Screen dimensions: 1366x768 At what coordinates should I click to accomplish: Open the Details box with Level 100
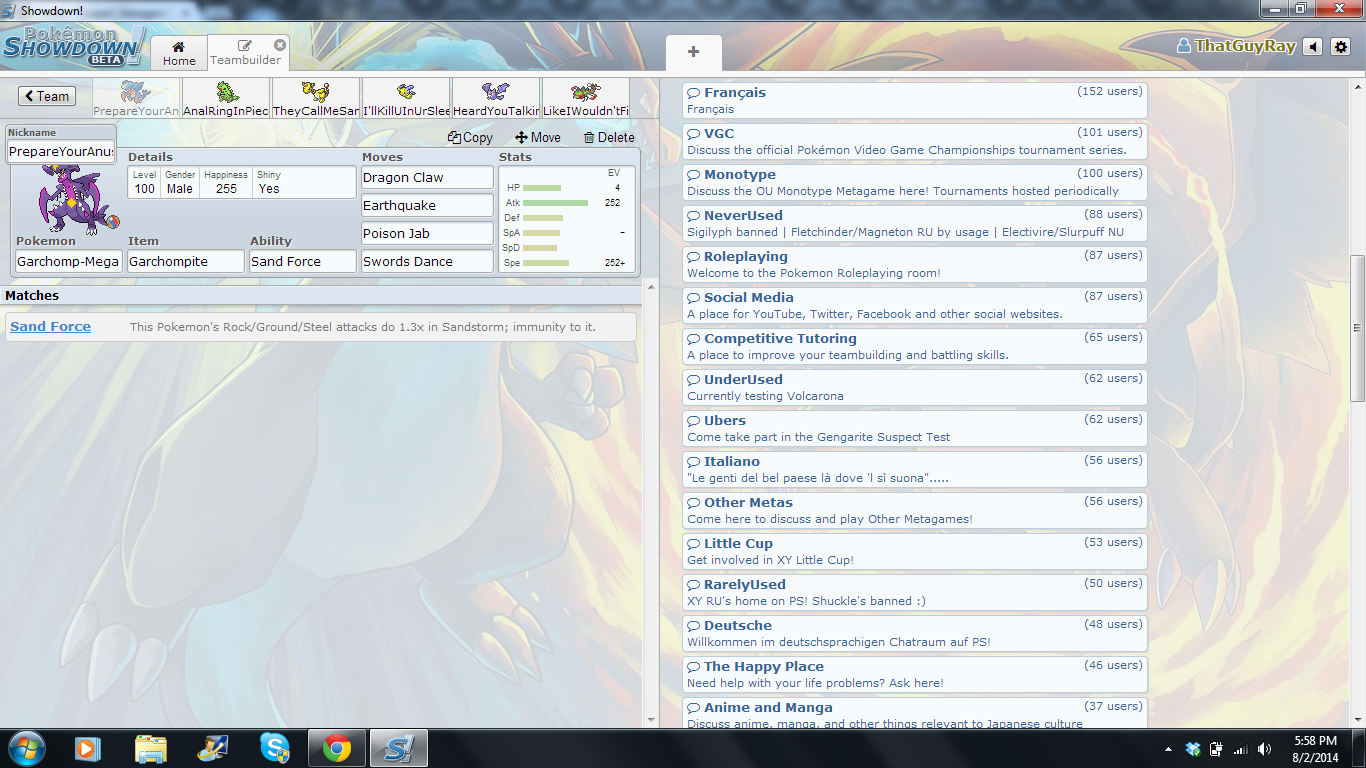(242, 182)
